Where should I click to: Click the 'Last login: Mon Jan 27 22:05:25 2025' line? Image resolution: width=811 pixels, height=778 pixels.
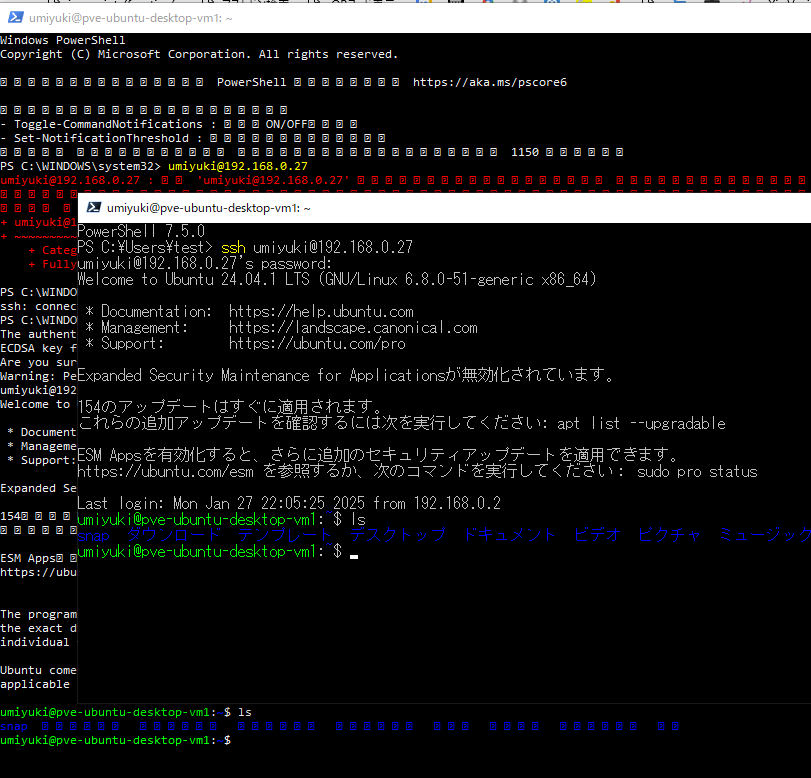tap(289, 503)
